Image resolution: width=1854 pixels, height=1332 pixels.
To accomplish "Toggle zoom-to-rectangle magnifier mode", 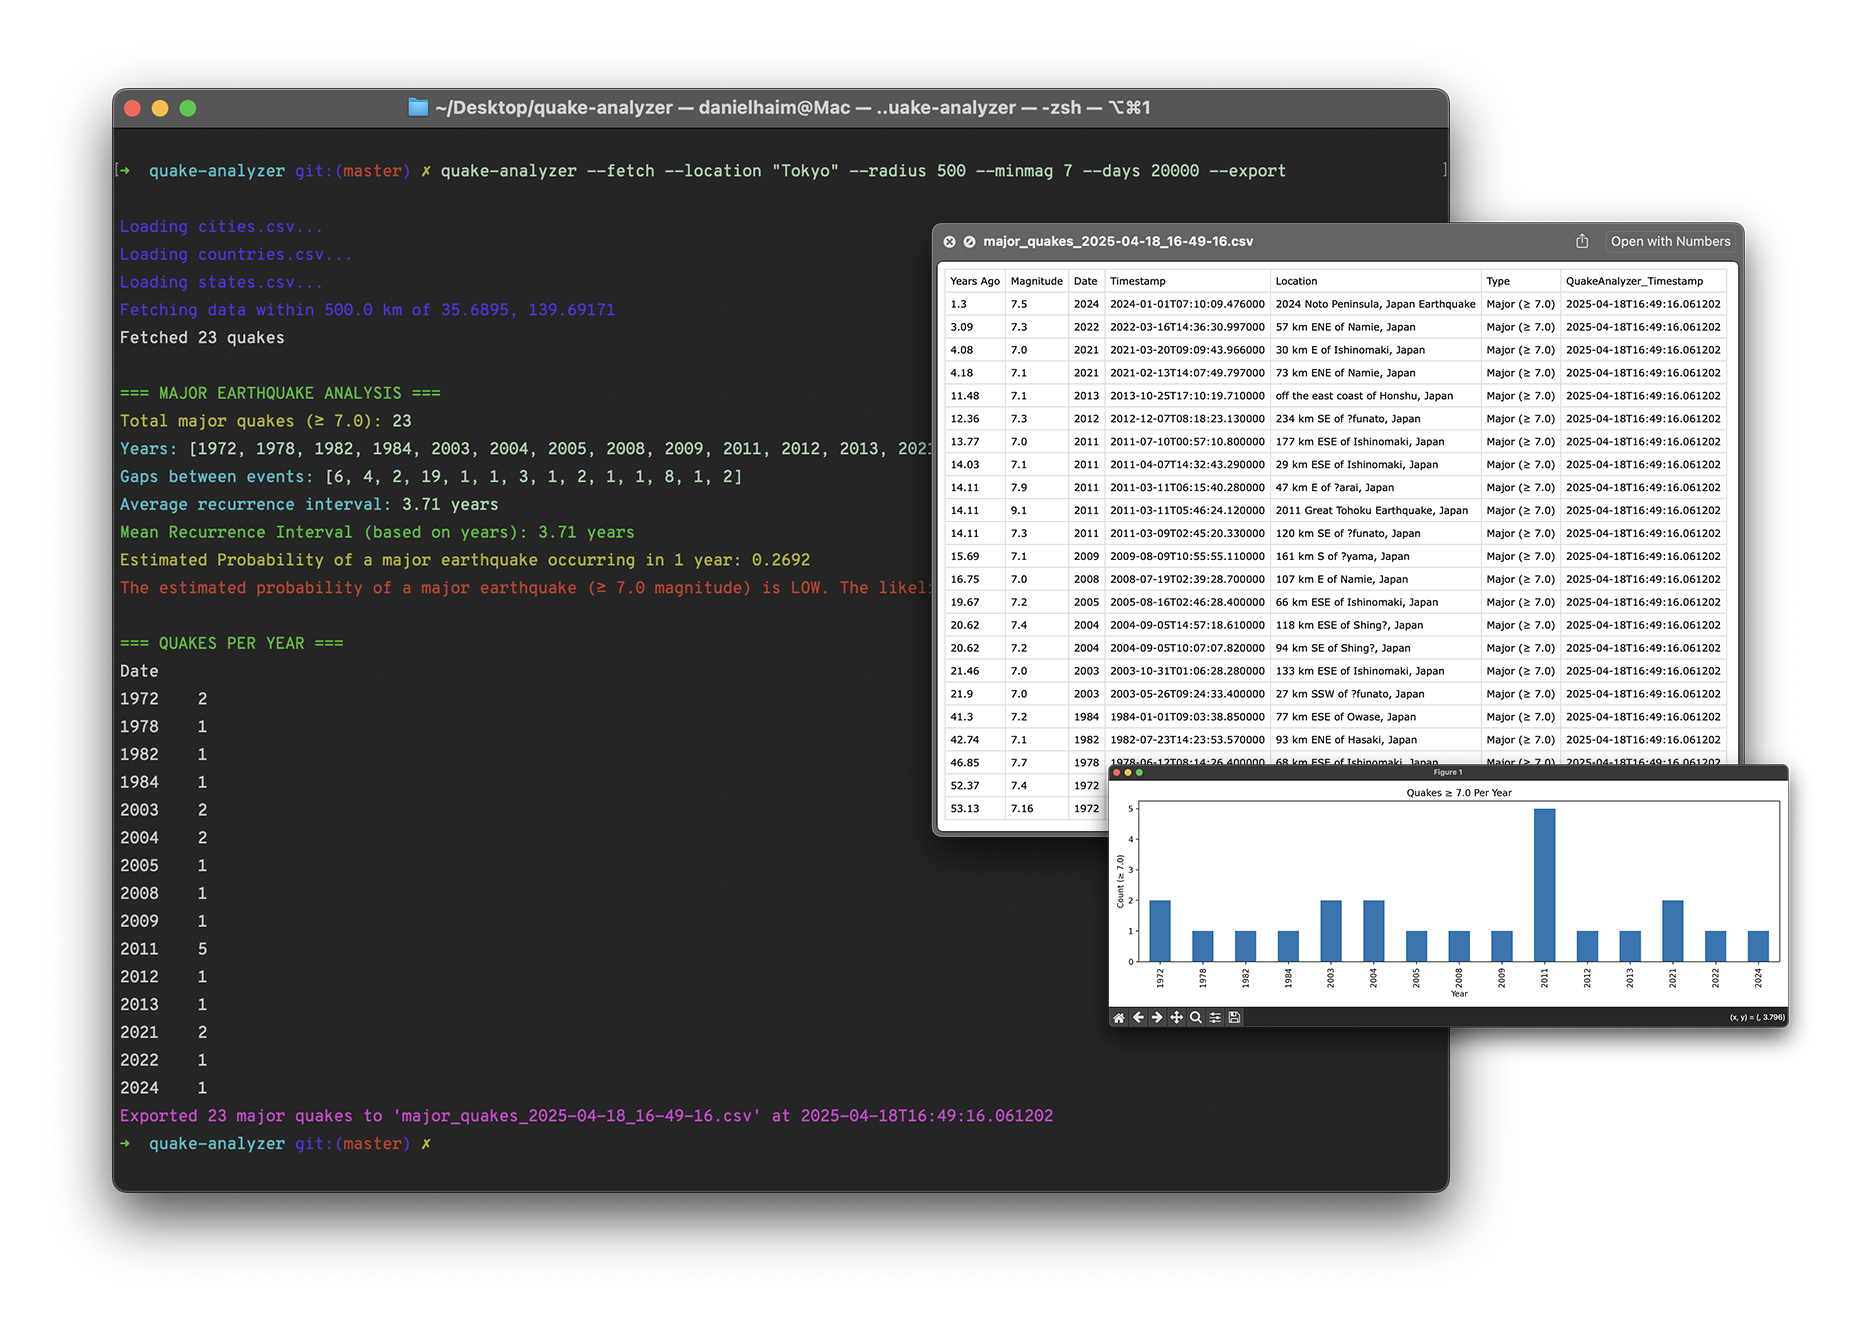I will pos(1196,1018).
